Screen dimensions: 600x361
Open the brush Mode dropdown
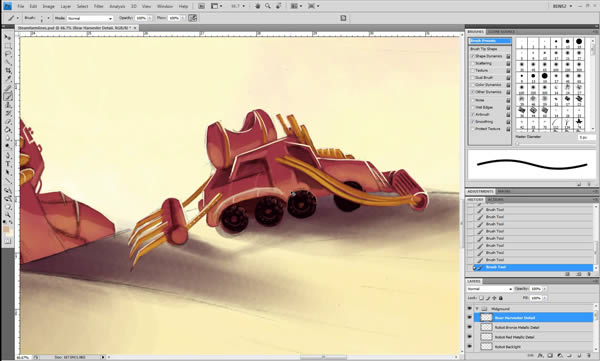(x=90, y=18)
